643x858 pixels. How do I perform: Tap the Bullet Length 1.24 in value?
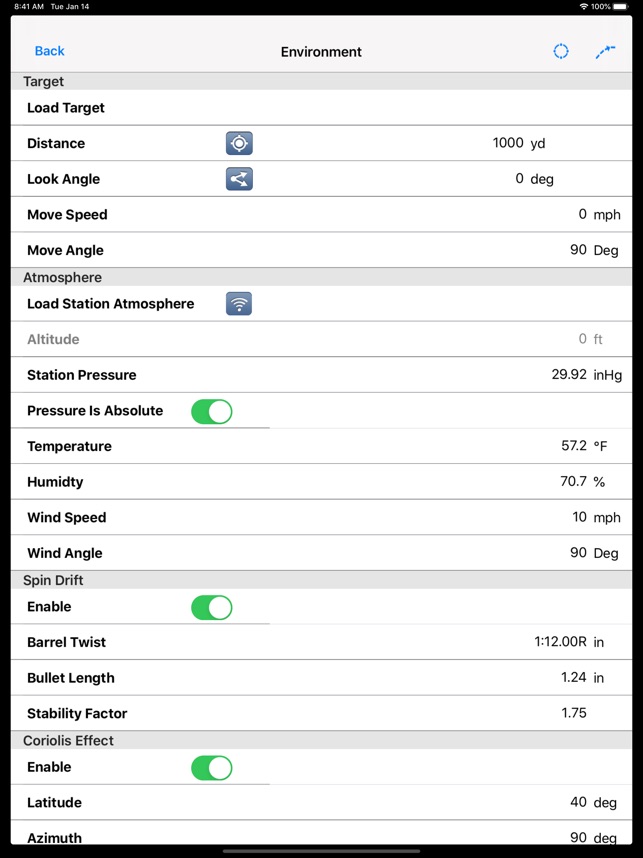(x=574, y=678)
